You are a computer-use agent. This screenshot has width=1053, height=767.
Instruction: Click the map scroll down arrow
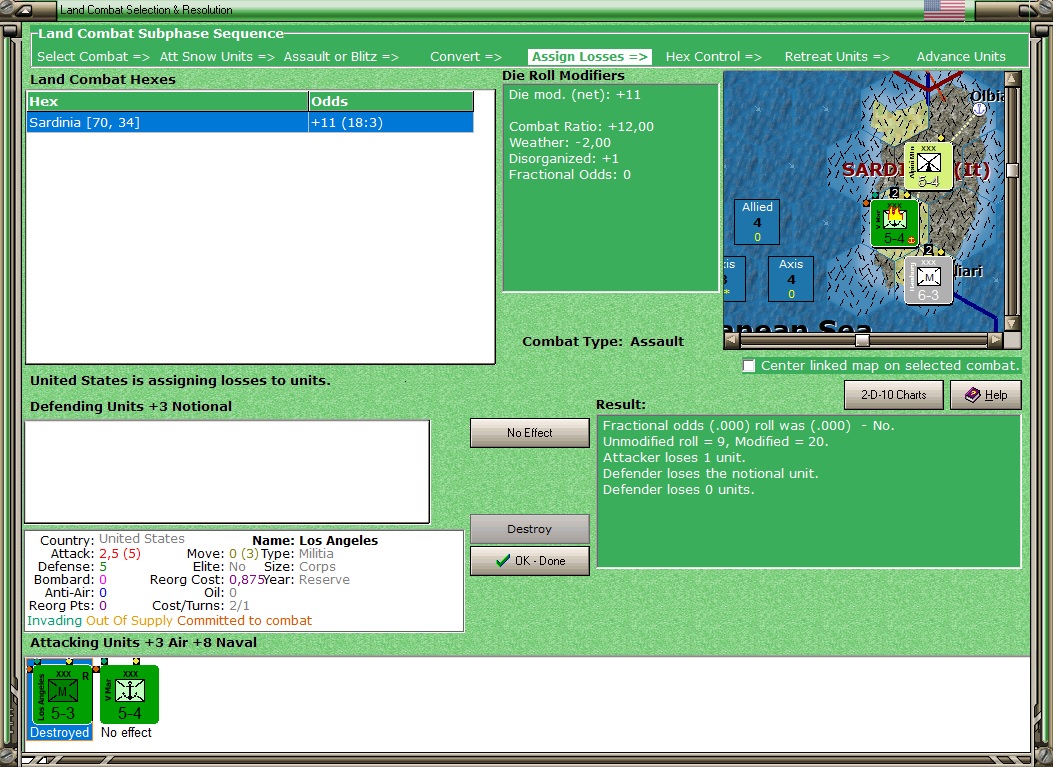pyautogui.click(x=1013, y=324)
